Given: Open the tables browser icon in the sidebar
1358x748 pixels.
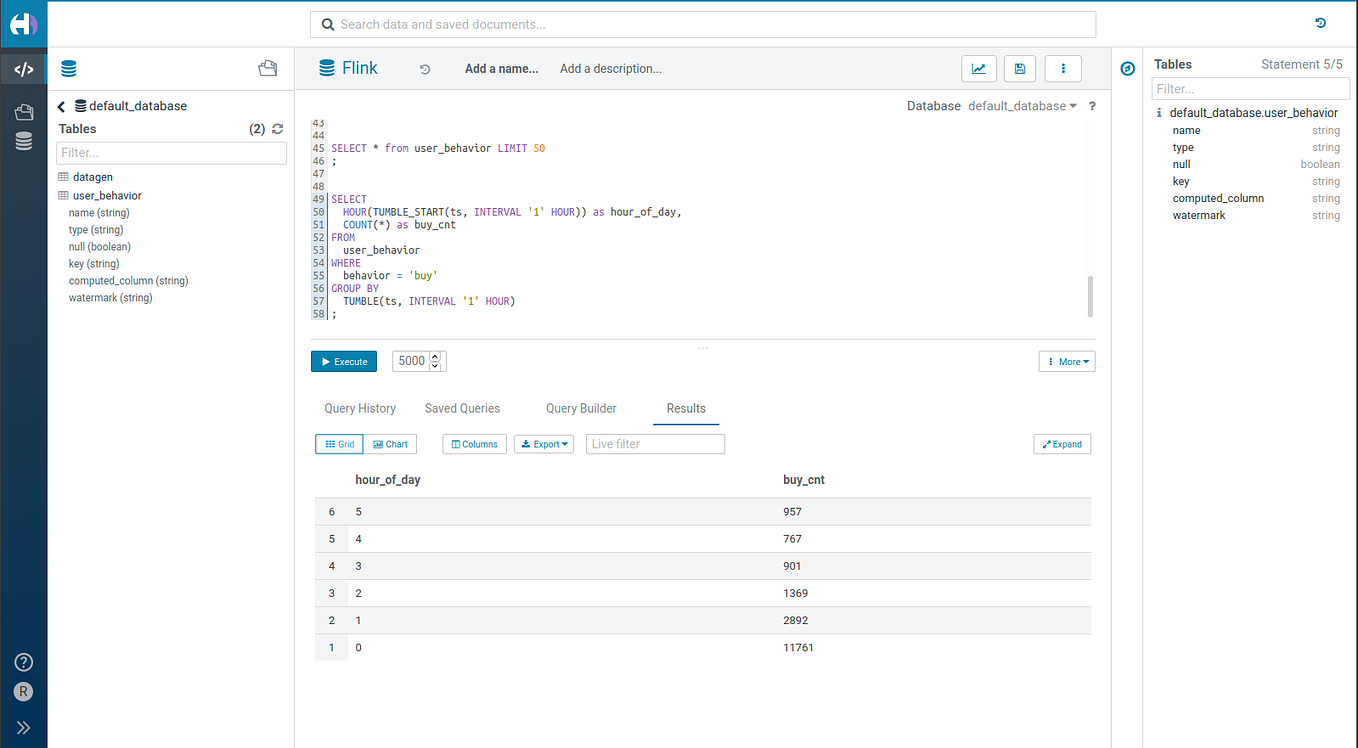Looking at the screenshot, I should click(22, 141).
